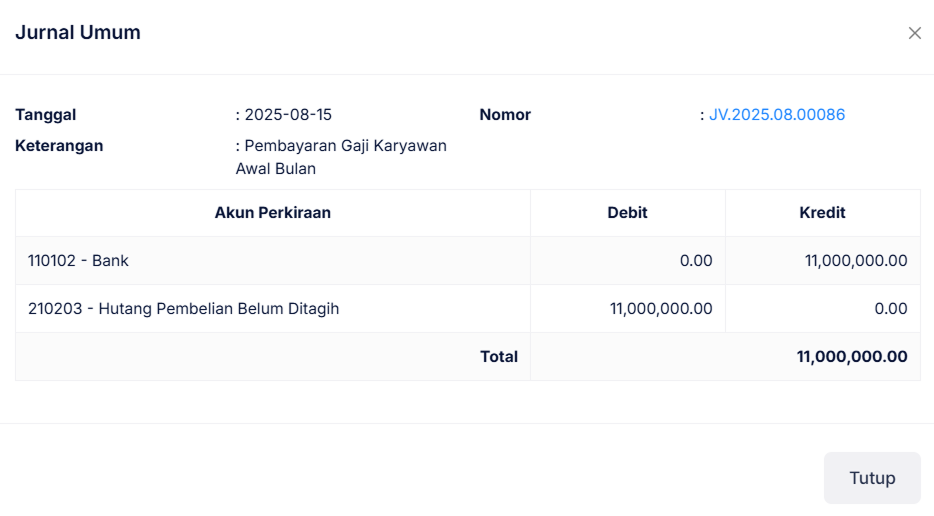Select the 110102 - Bank account row
Image resolution: width=934 pixels, height=516 pixels.
tap(79, 261)
